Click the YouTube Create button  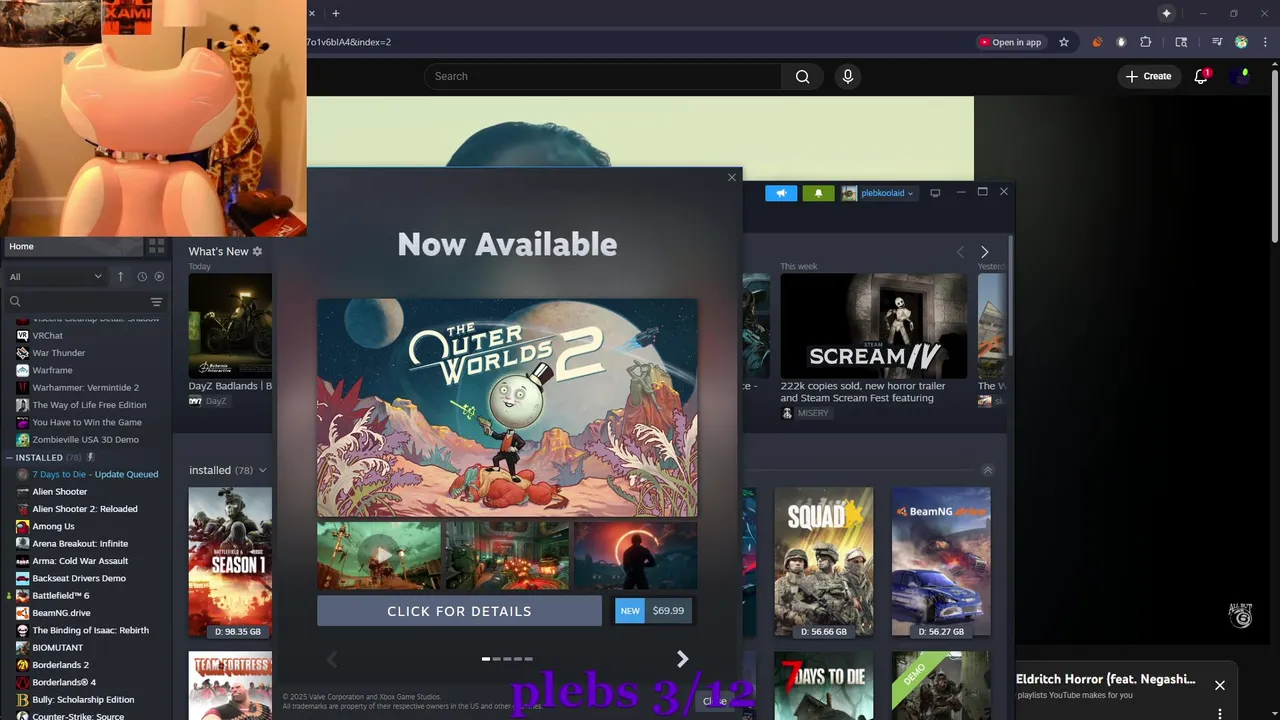pos(1148,76)
